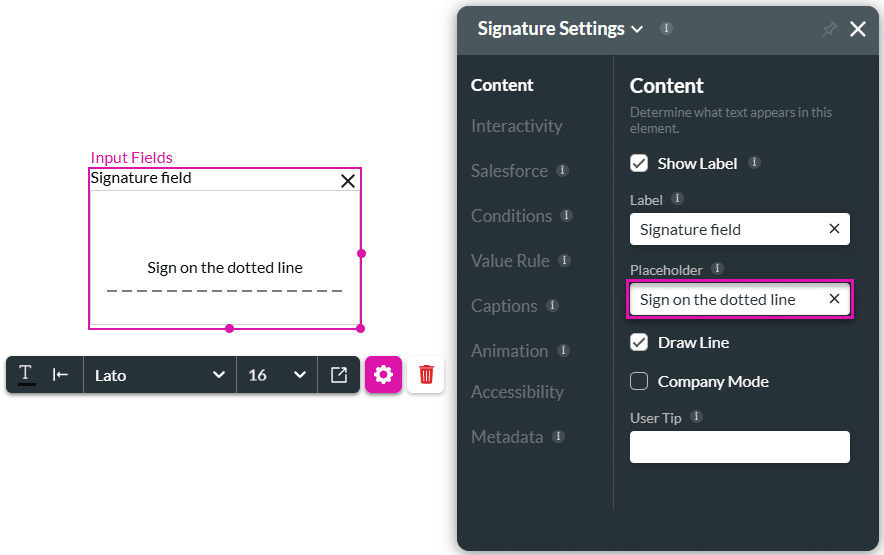Open the font size 16 dropdown

277,375
